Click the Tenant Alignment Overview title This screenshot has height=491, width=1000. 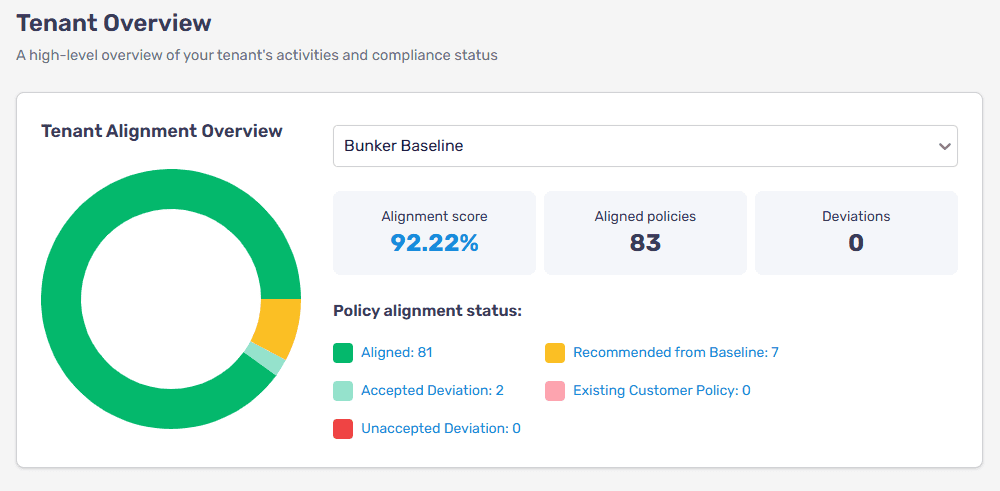tap(162, 131)
